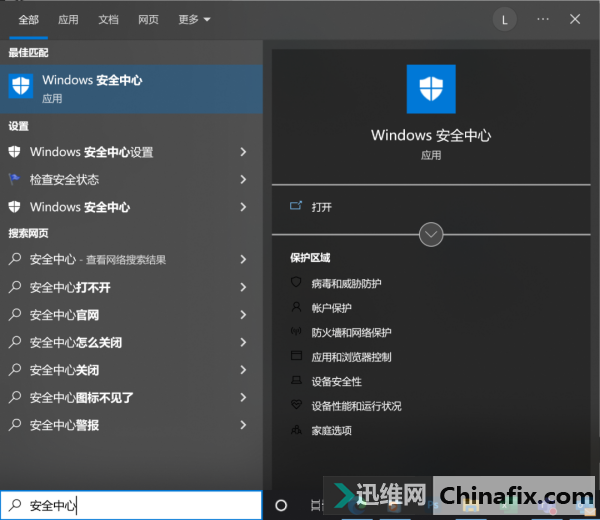Viewport: 600px width, 520px height.
Task: Click the search icon beside 安全中心官网
Action: [15, 314]
